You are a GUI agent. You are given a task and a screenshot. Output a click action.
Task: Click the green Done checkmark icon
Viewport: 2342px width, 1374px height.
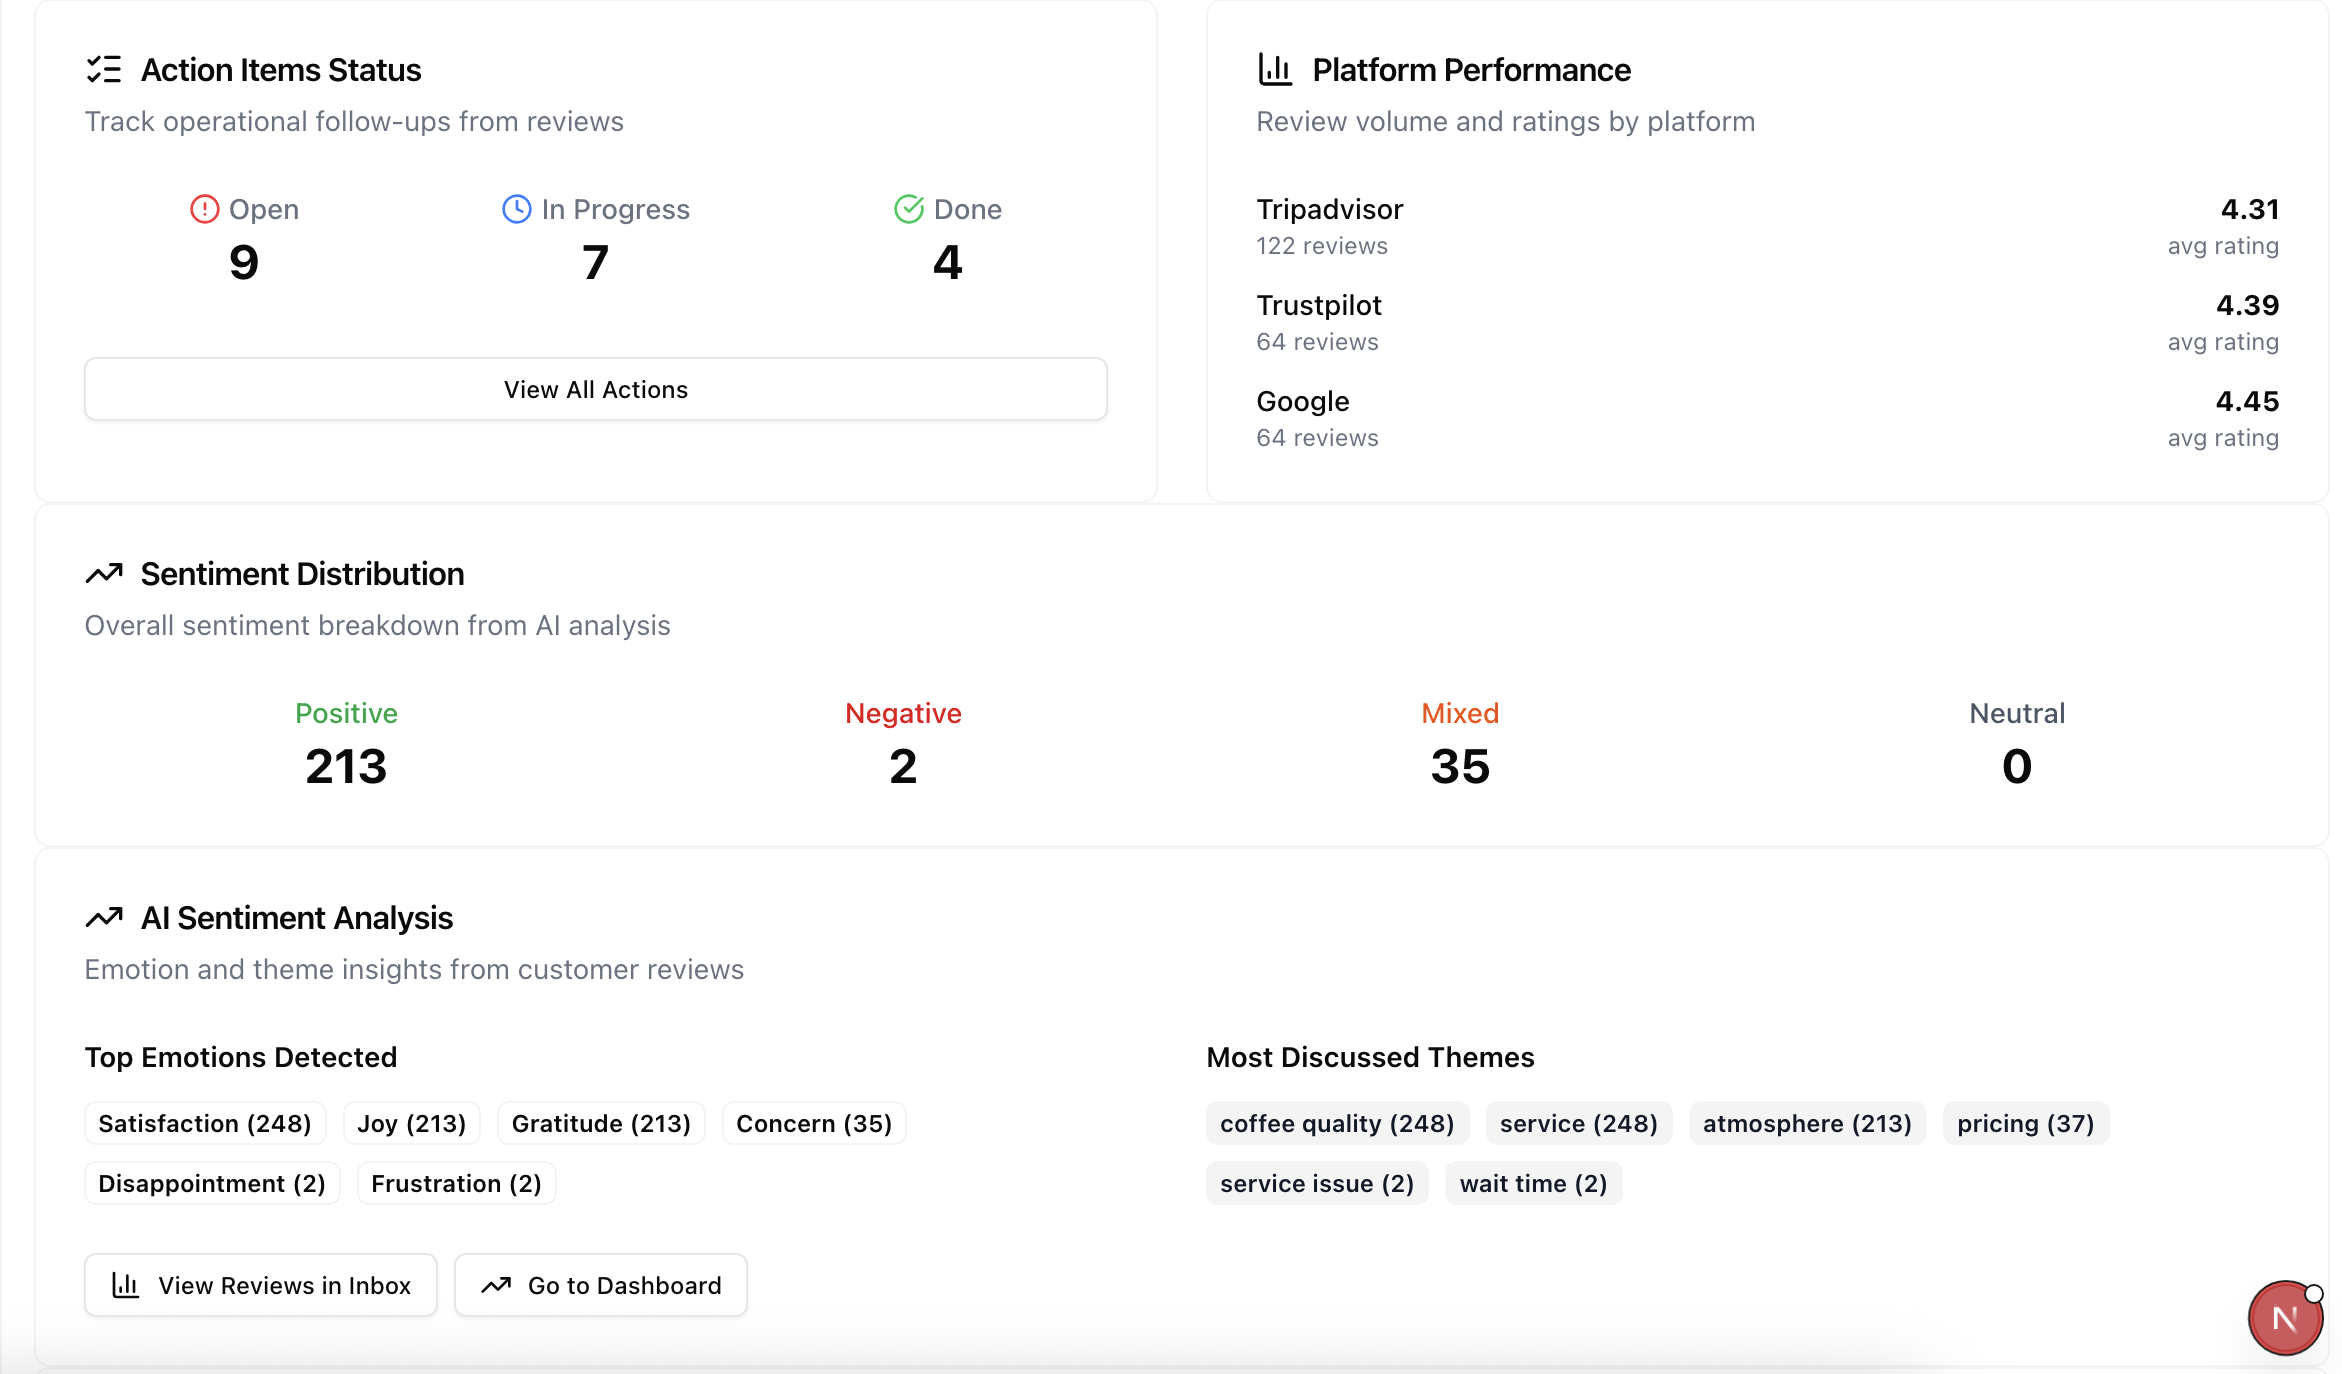coord(909,209)
